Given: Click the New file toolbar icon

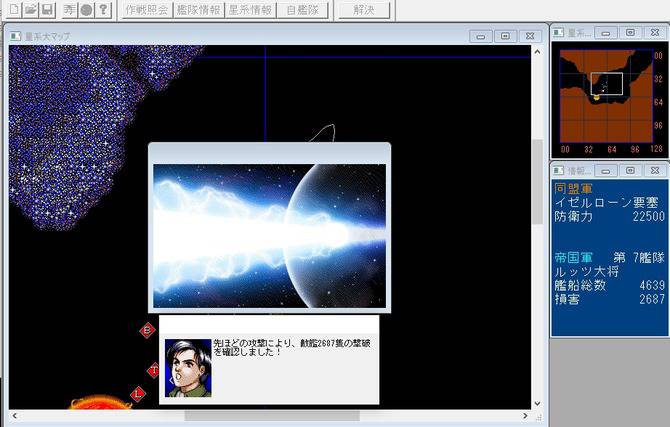Looking at the screenshot, I should (x=14, y=9).
